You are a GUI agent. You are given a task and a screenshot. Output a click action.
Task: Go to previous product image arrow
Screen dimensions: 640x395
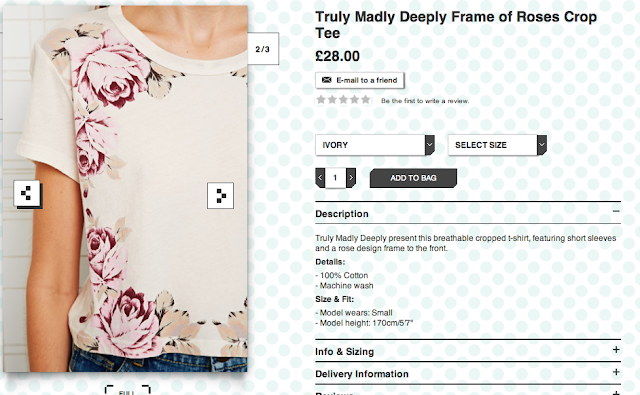(x=27, y=193)
